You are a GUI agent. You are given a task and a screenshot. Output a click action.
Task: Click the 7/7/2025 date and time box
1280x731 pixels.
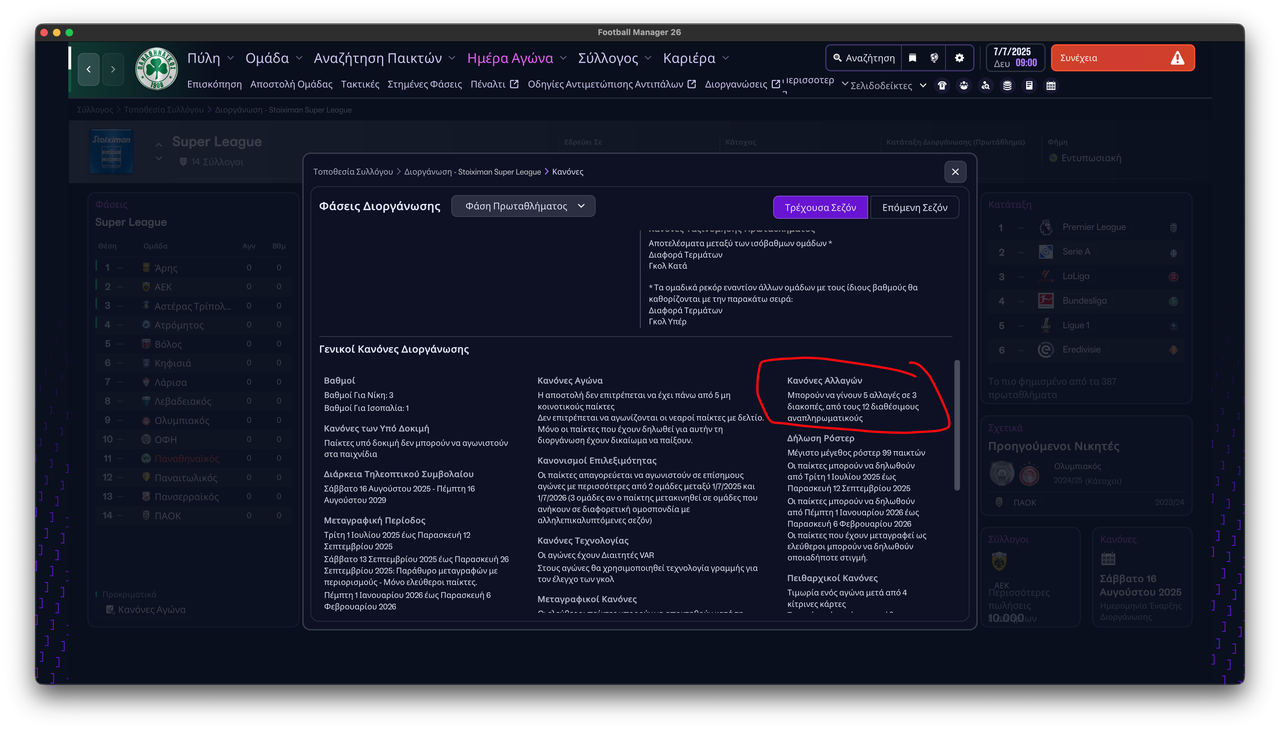click(x=1015, y=58)
